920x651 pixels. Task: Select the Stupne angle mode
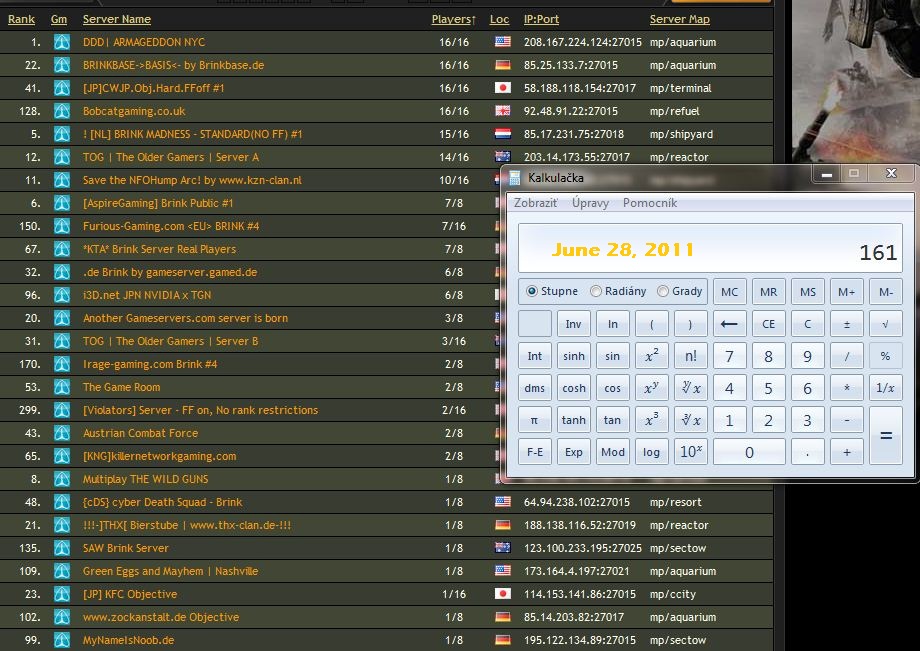coord(532,292)
